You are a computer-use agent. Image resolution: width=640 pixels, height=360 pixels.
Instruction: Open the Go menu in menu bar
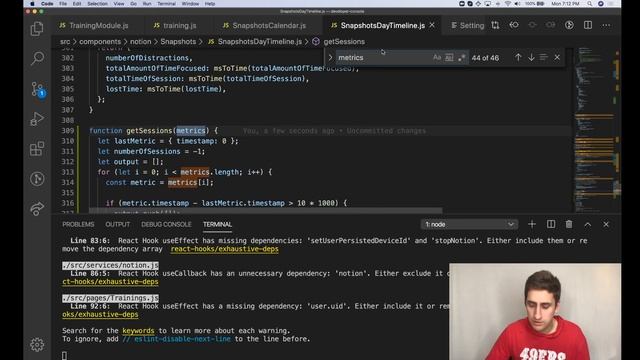133,4
